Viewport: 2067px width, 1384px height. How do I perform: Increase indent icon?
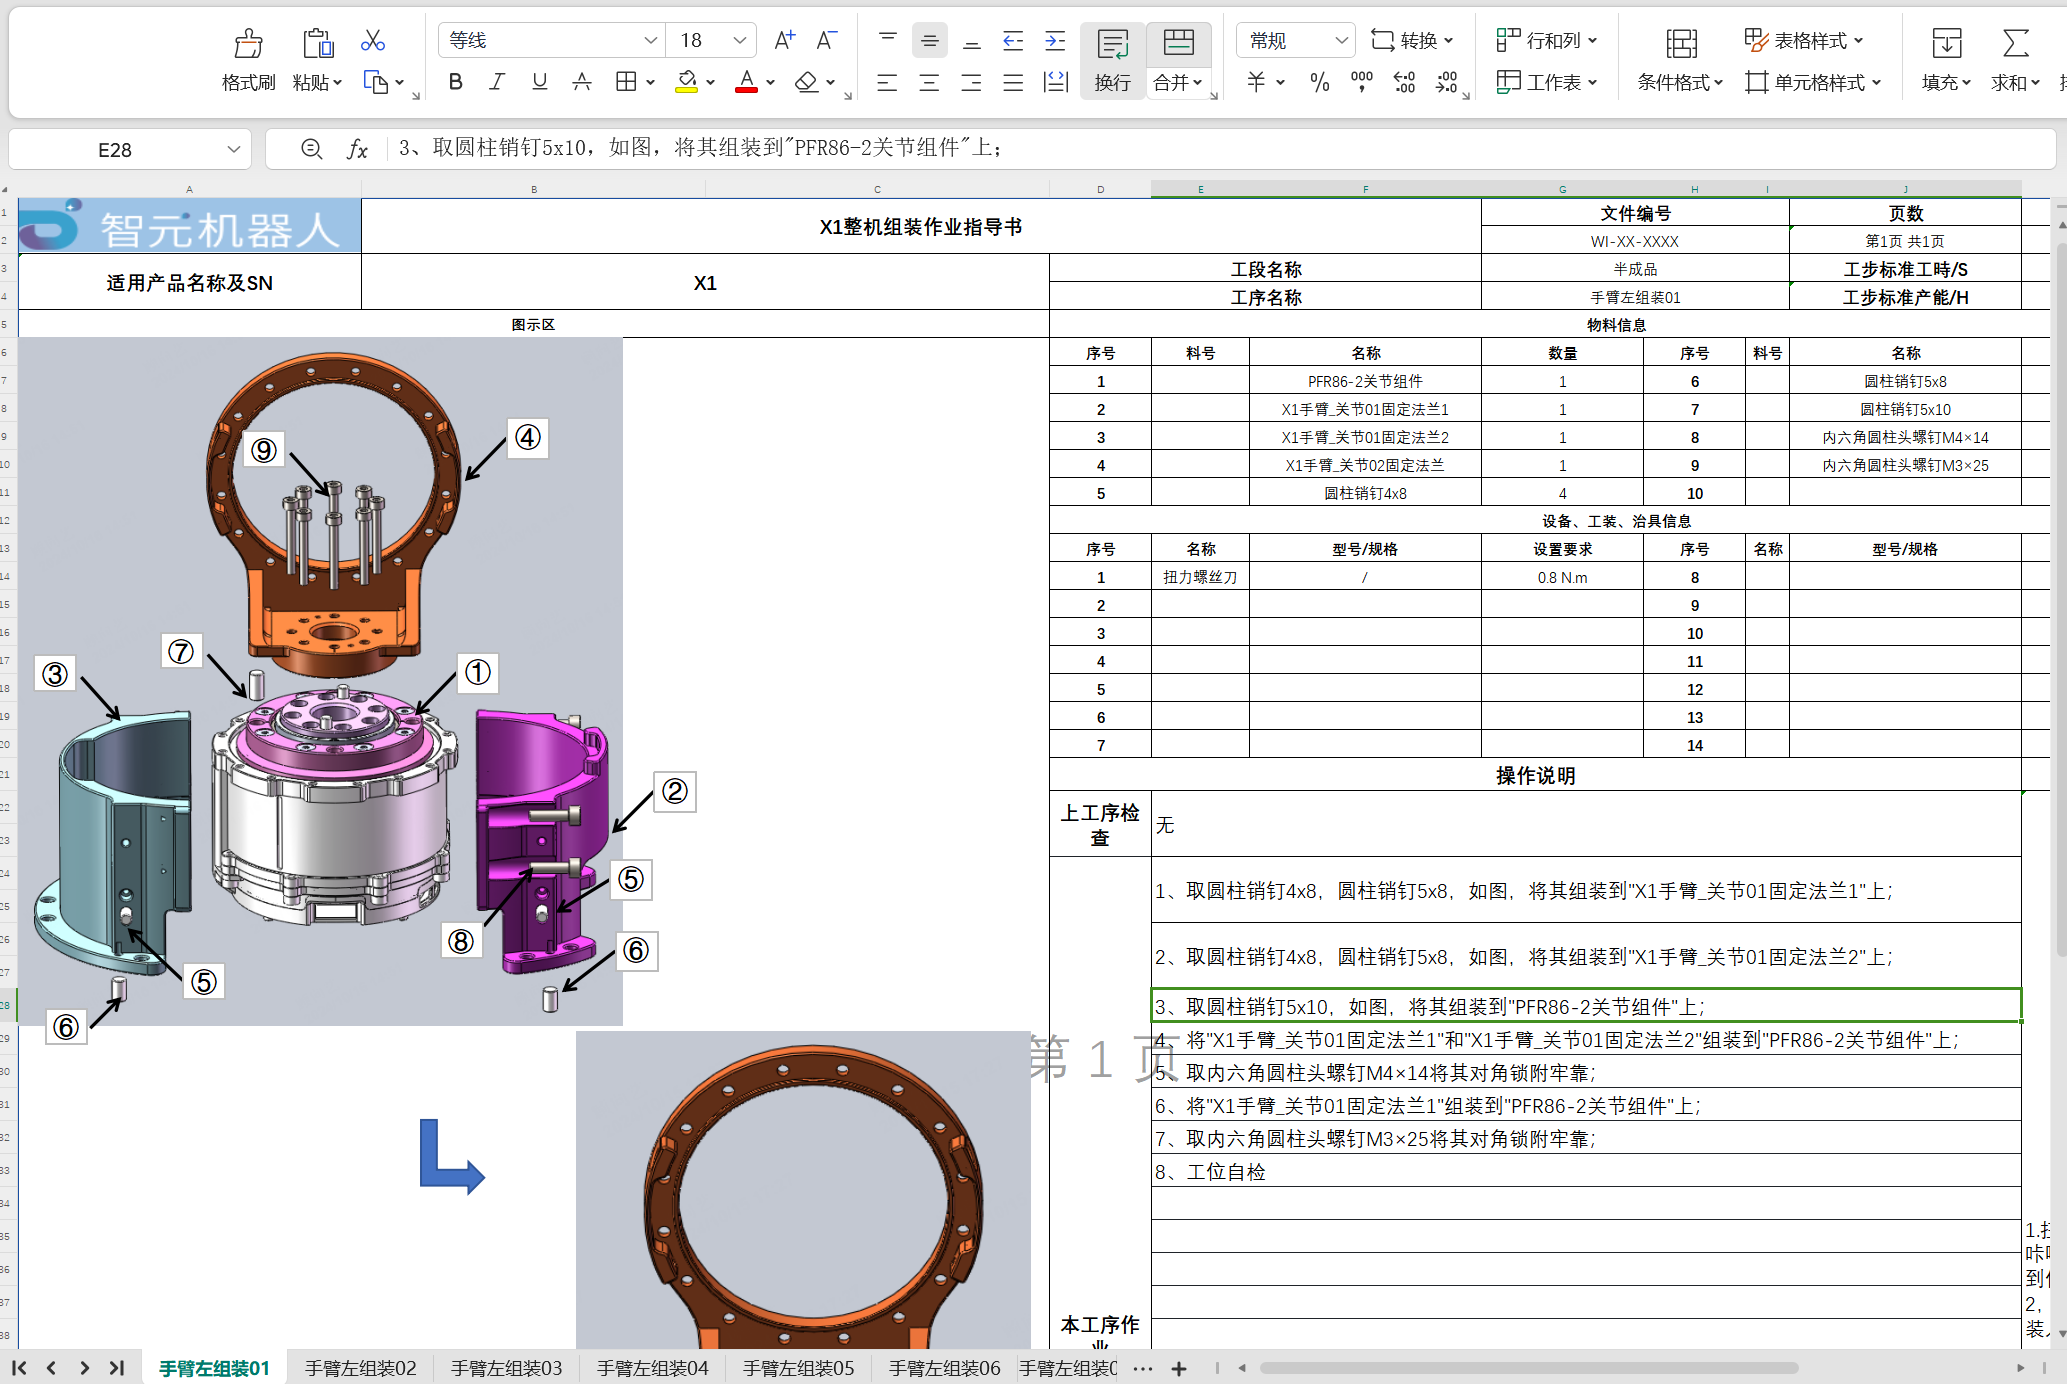point(1055,40)
